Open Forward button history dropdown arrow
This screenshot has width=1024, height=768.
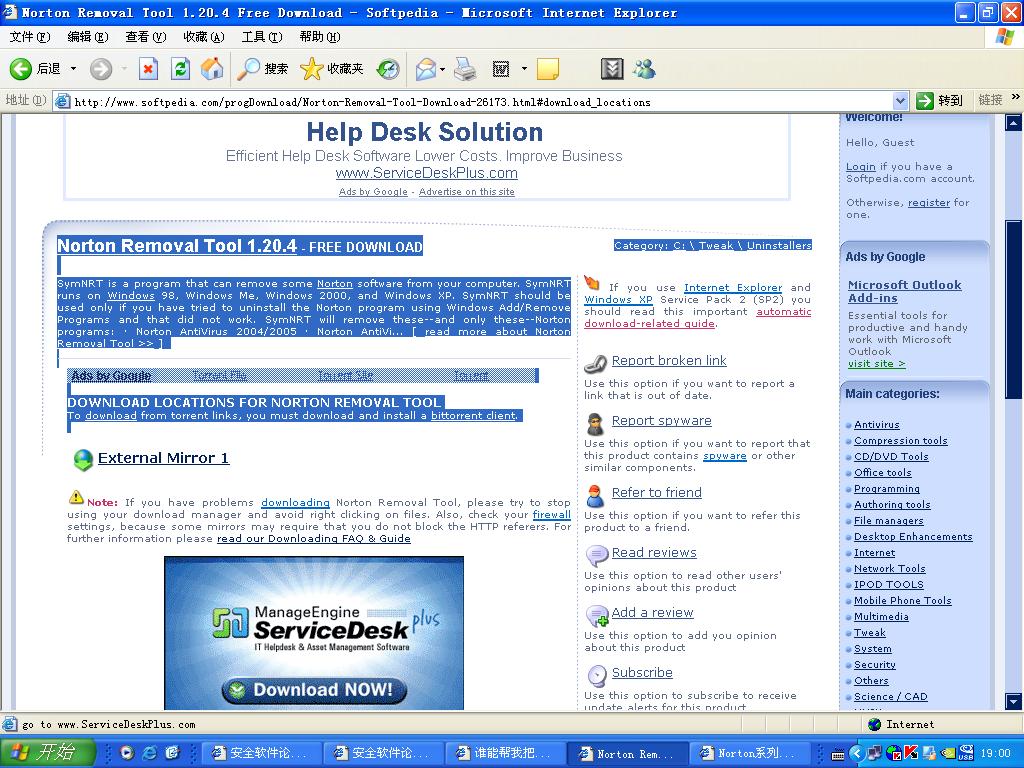click(x=123, y=69)
